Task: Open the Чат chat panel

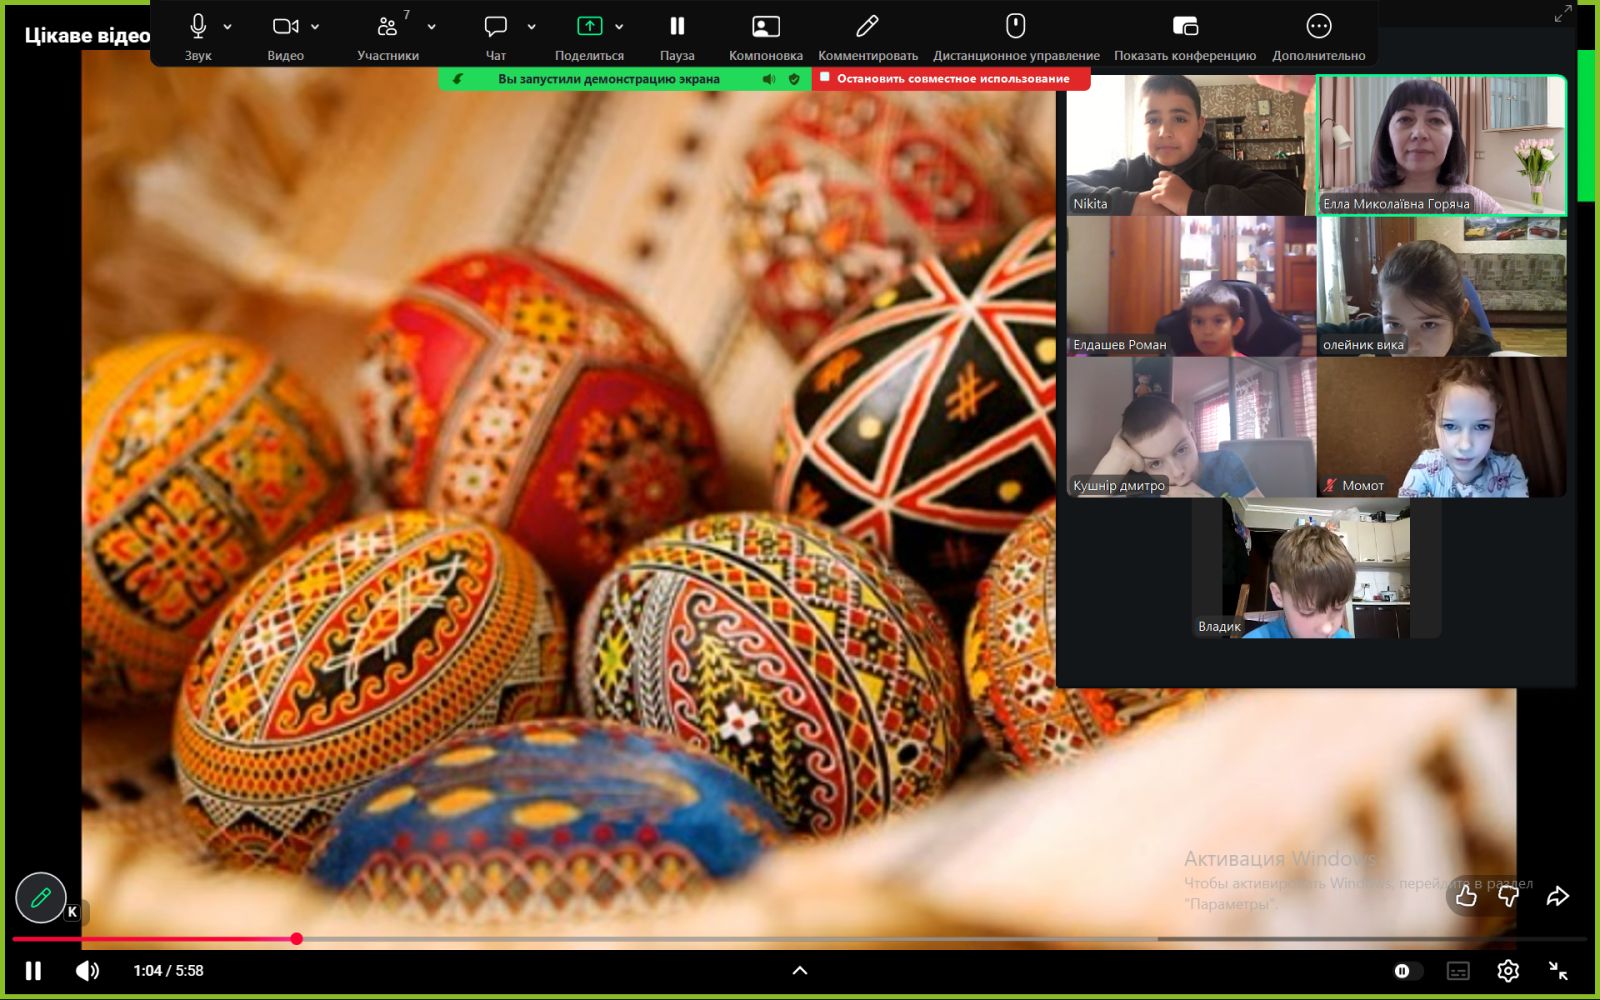Action: coord(495,27)
